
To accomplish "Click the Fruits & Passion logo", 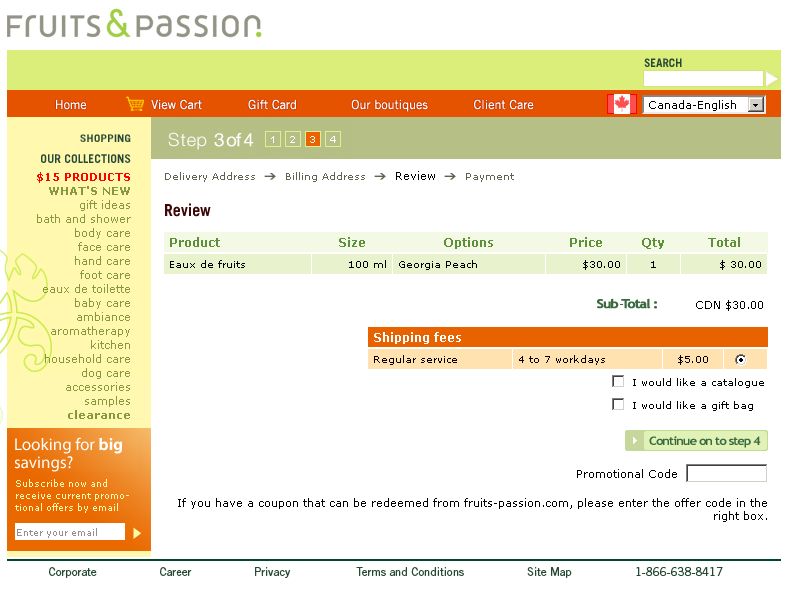I will [x=134, y=24].
